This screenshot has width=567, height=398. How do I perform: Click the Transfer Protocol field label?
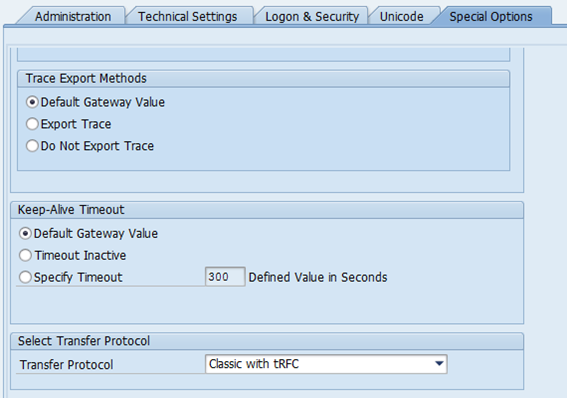point(66,365)
